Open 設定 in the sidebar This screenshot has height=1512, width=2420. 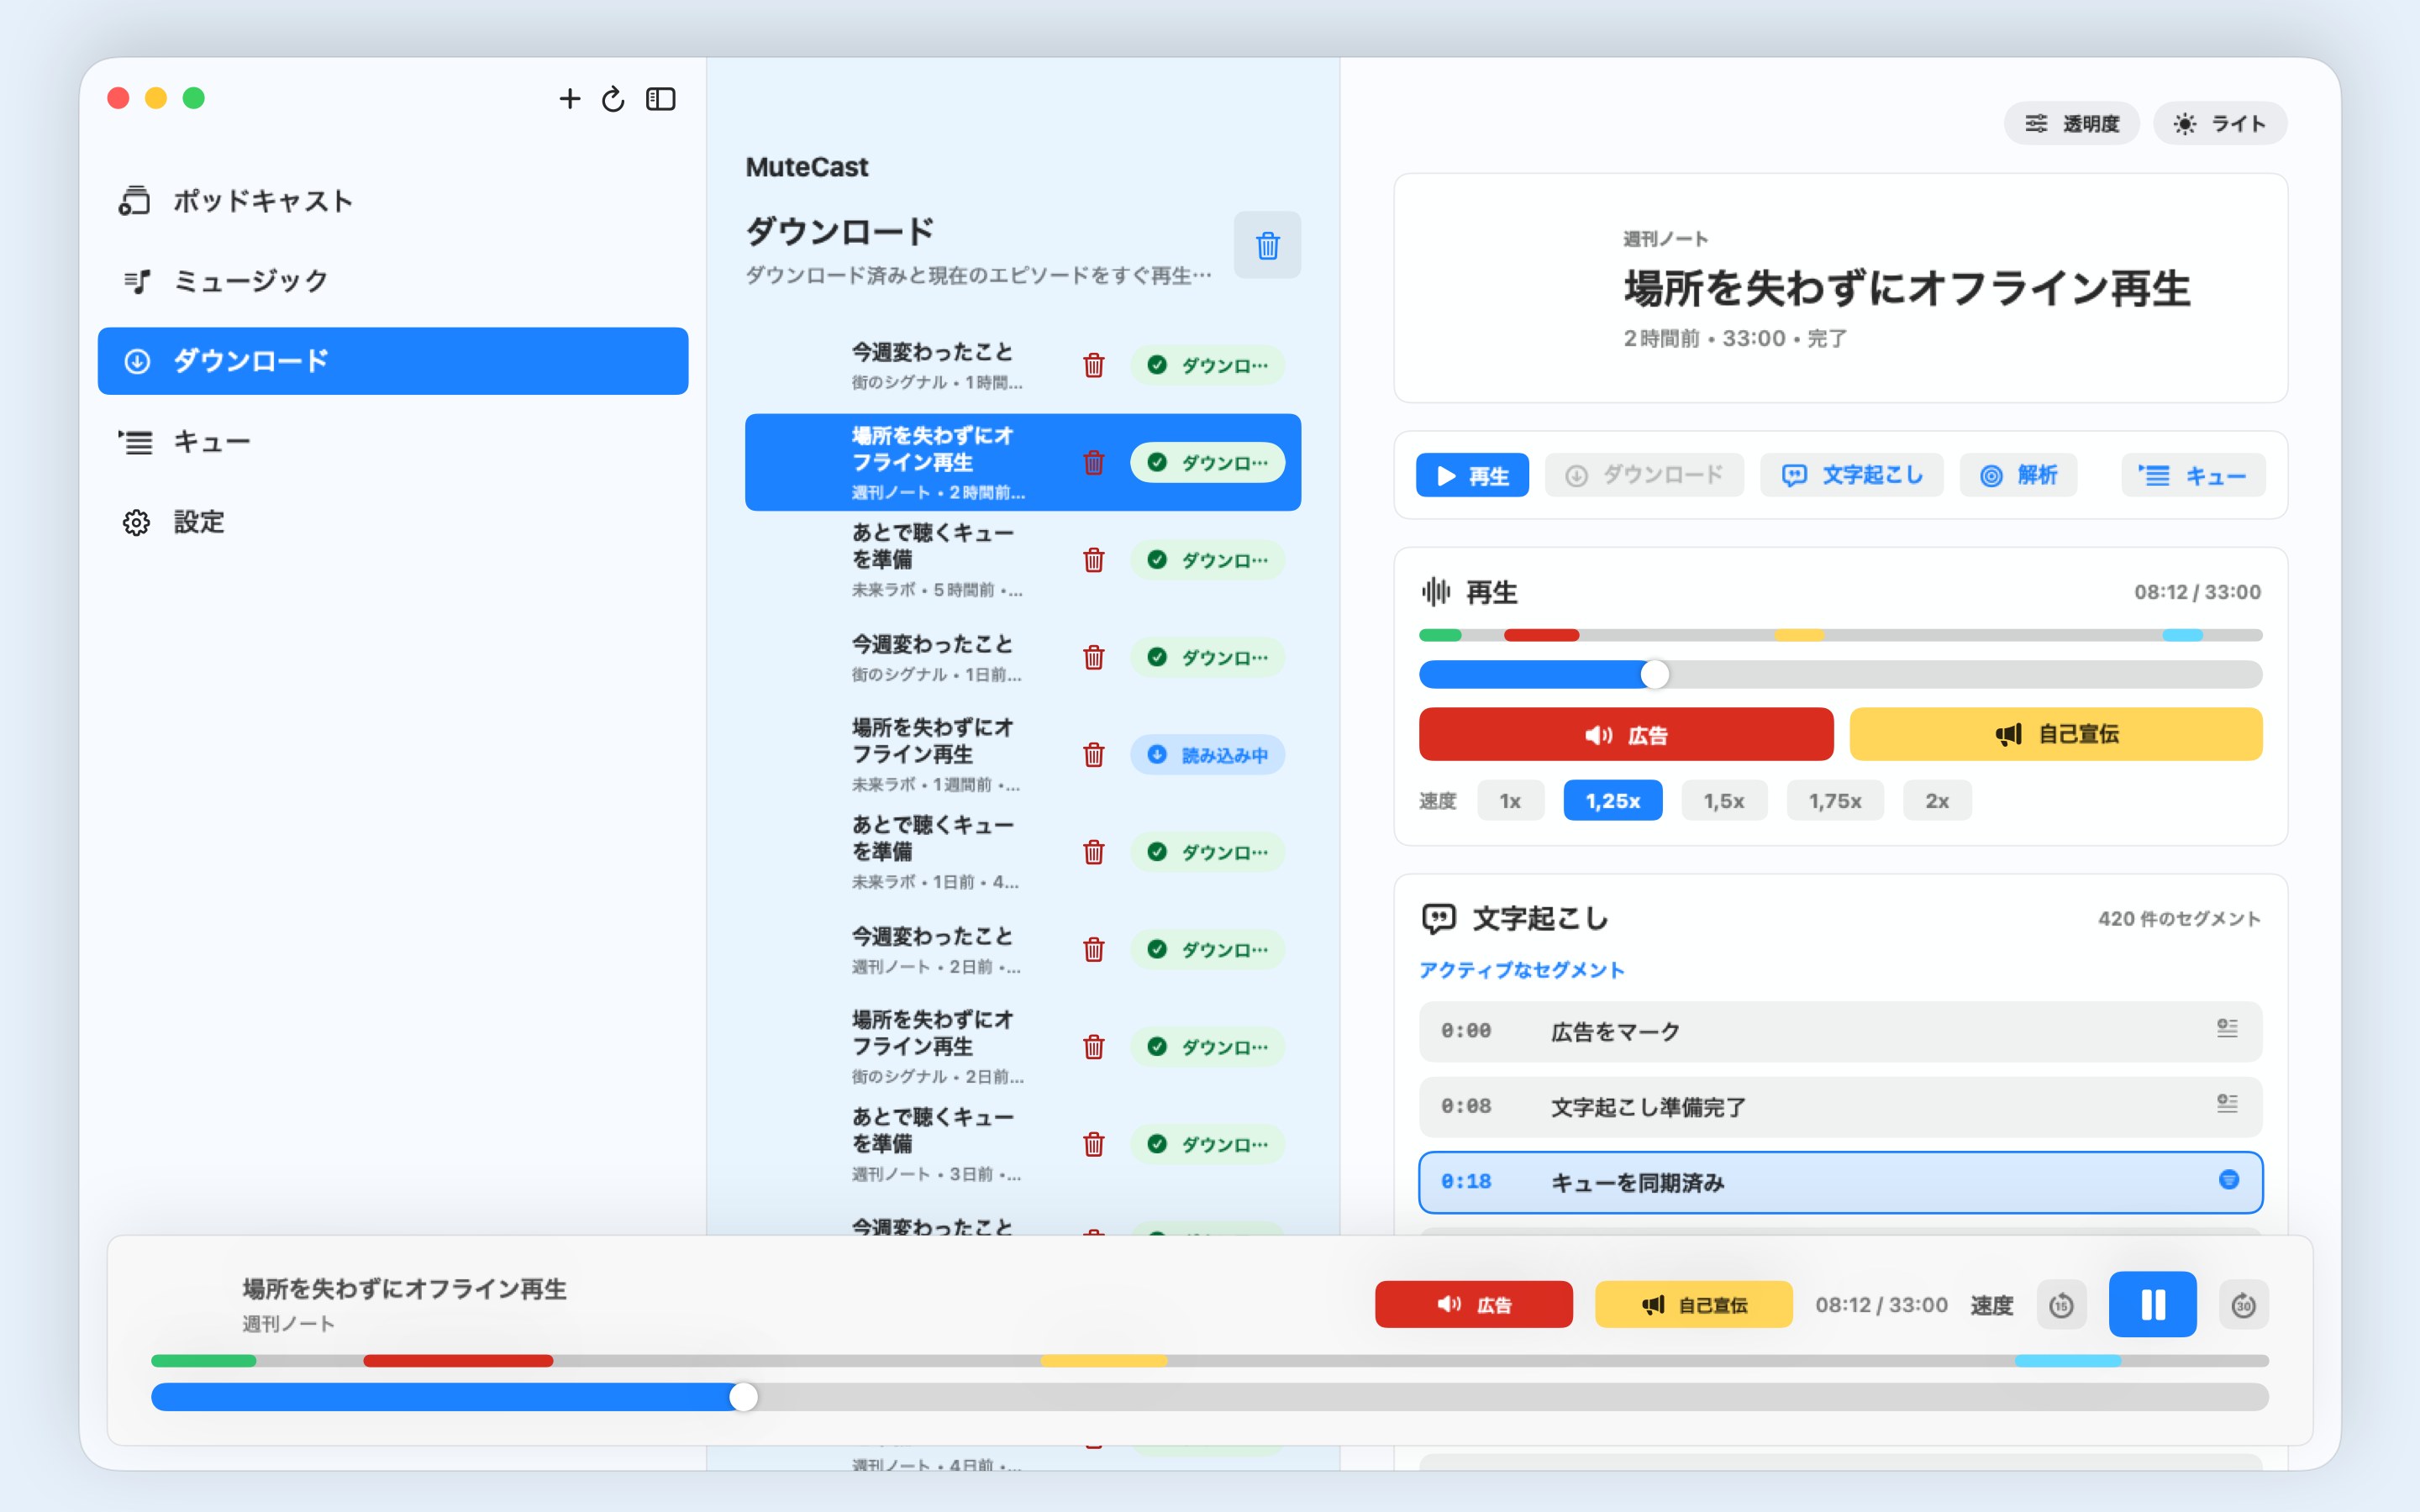coord(392,522)
